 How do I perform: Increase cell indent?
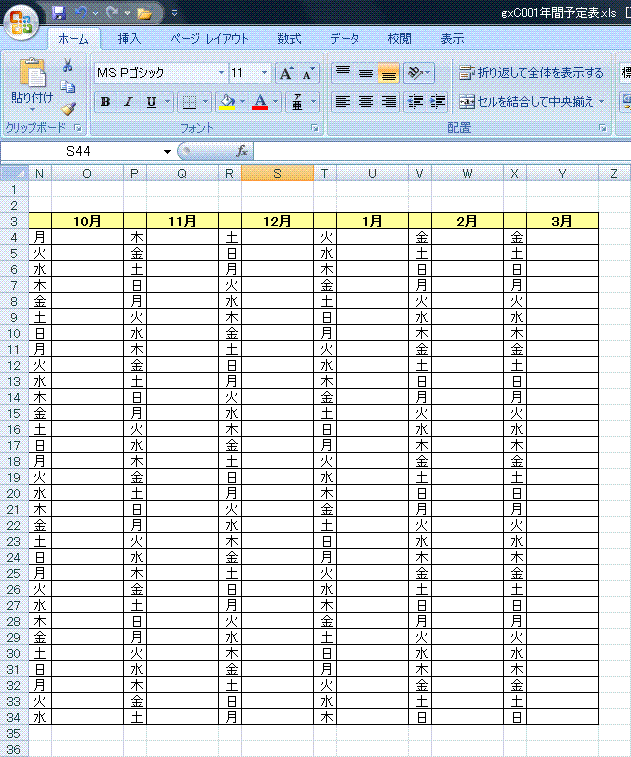coord(437,102)
